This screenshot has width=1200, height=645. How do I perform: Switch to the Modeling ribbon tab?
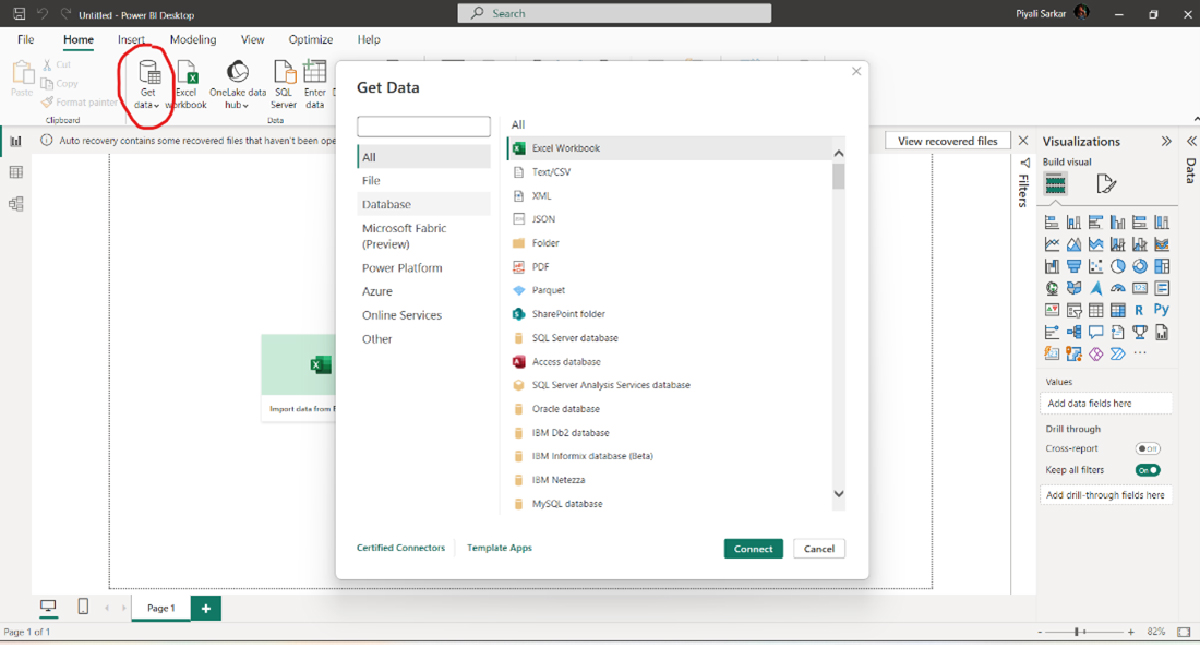(x=193, y=40)
